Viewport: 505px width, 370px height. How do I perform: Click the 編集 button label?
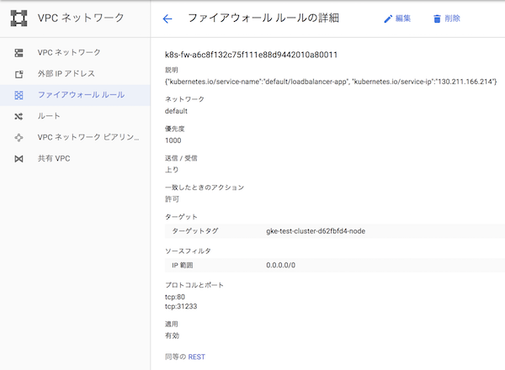pyautogui.click(x=403, y=18)
